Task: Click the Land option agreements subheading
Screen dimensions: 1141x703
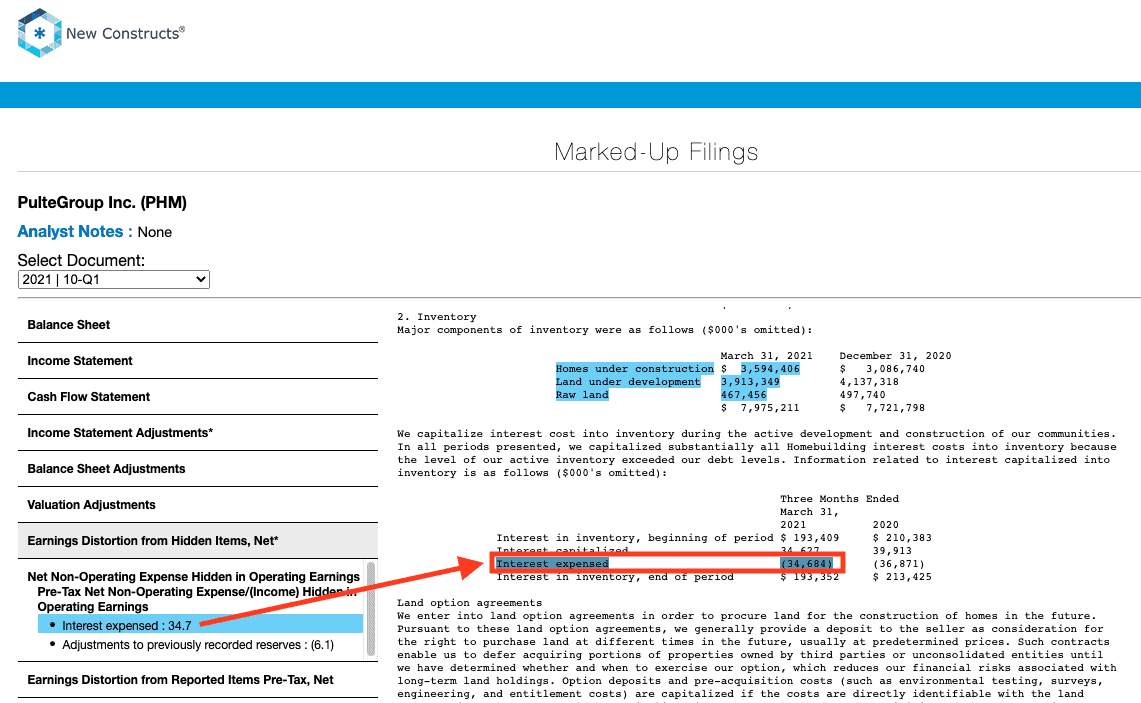Action: pos(469,603)
